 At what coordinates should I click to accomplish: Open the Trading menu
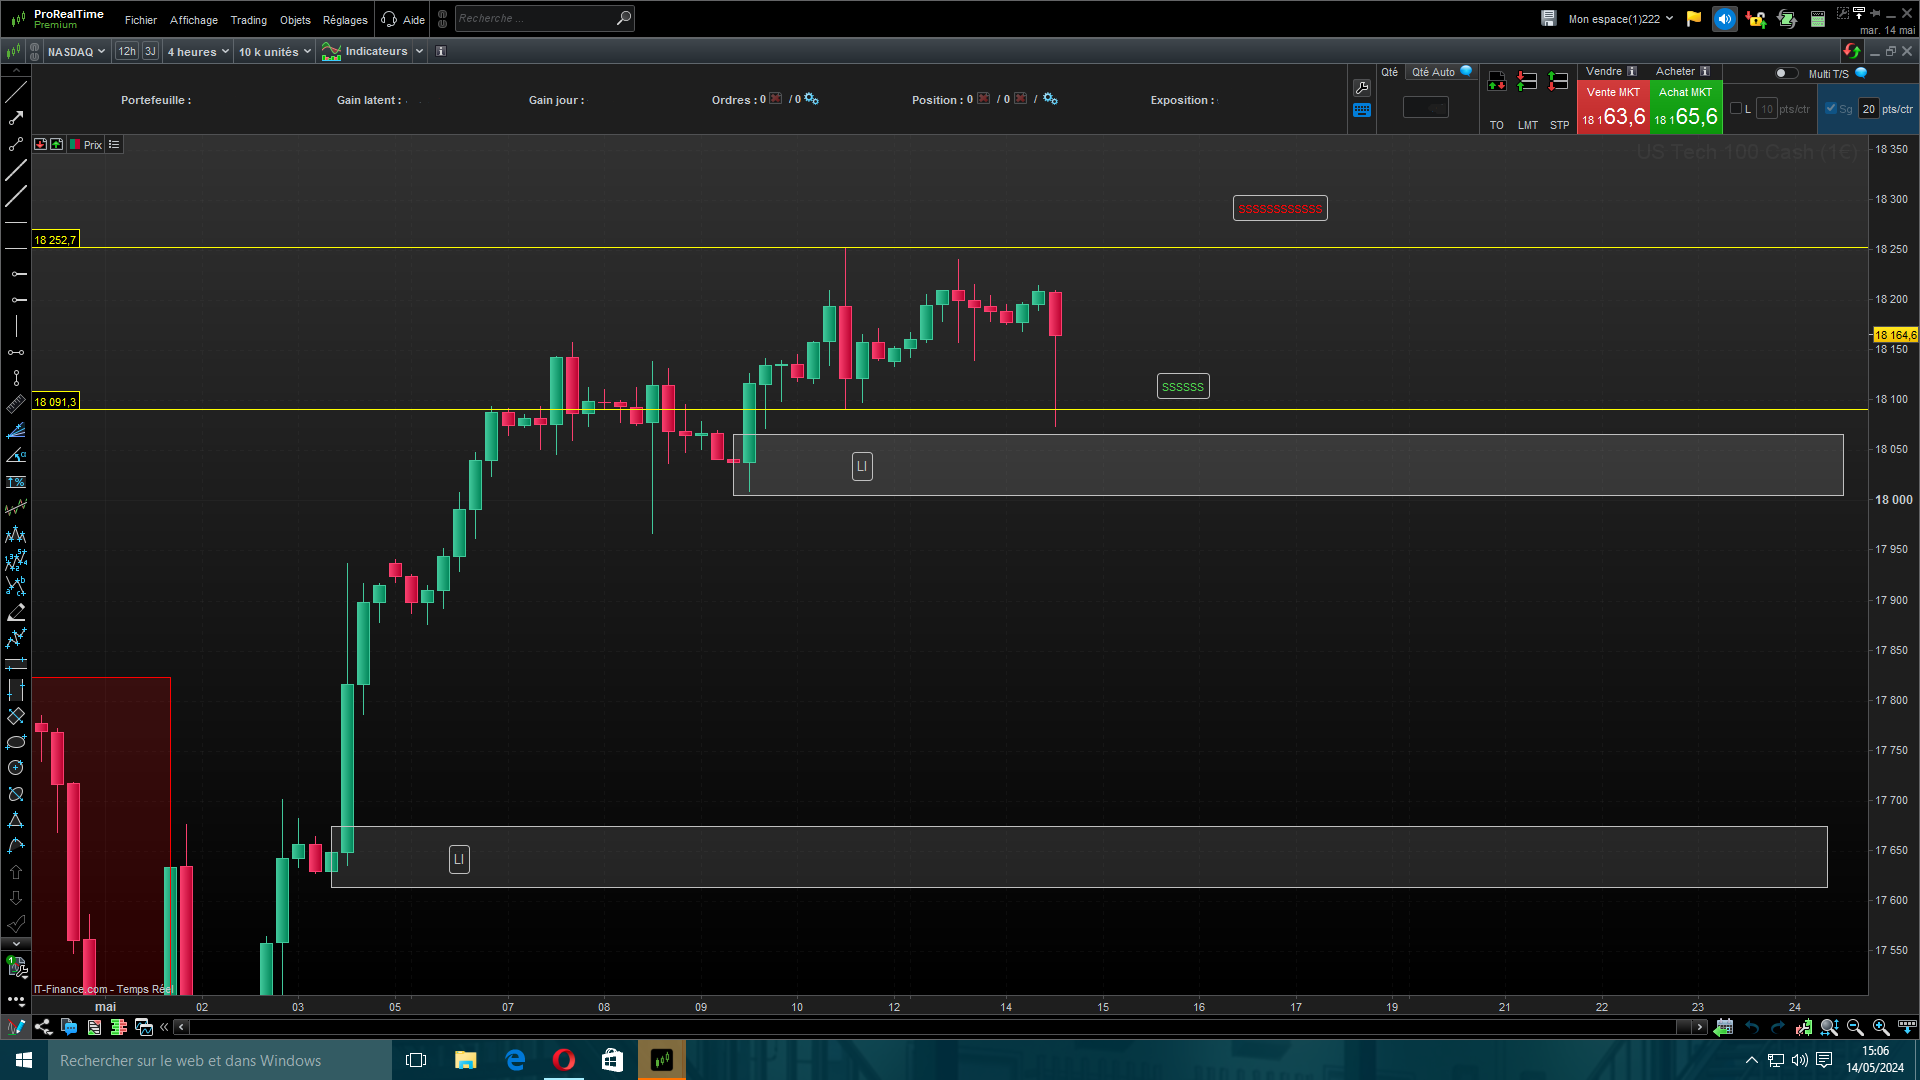pyautogui.click(x=248, y=20)
